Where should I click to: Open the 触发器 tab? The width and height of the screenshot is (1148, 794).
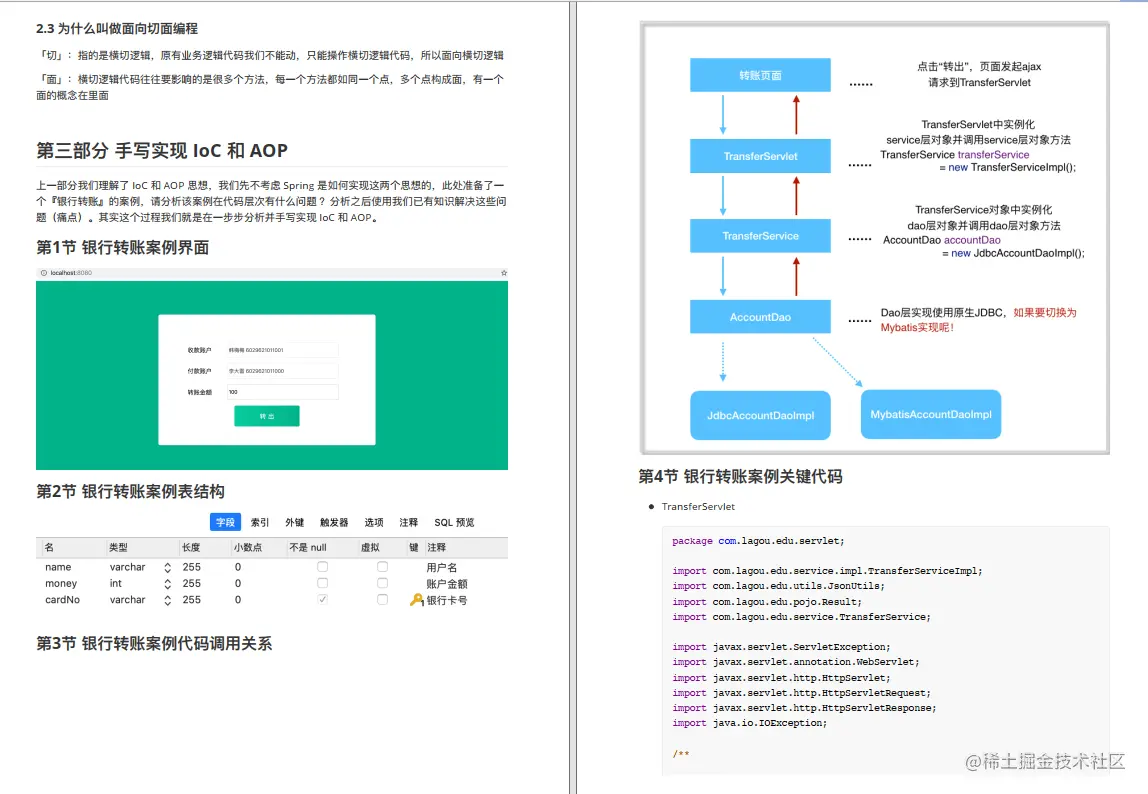pos(334,522)
